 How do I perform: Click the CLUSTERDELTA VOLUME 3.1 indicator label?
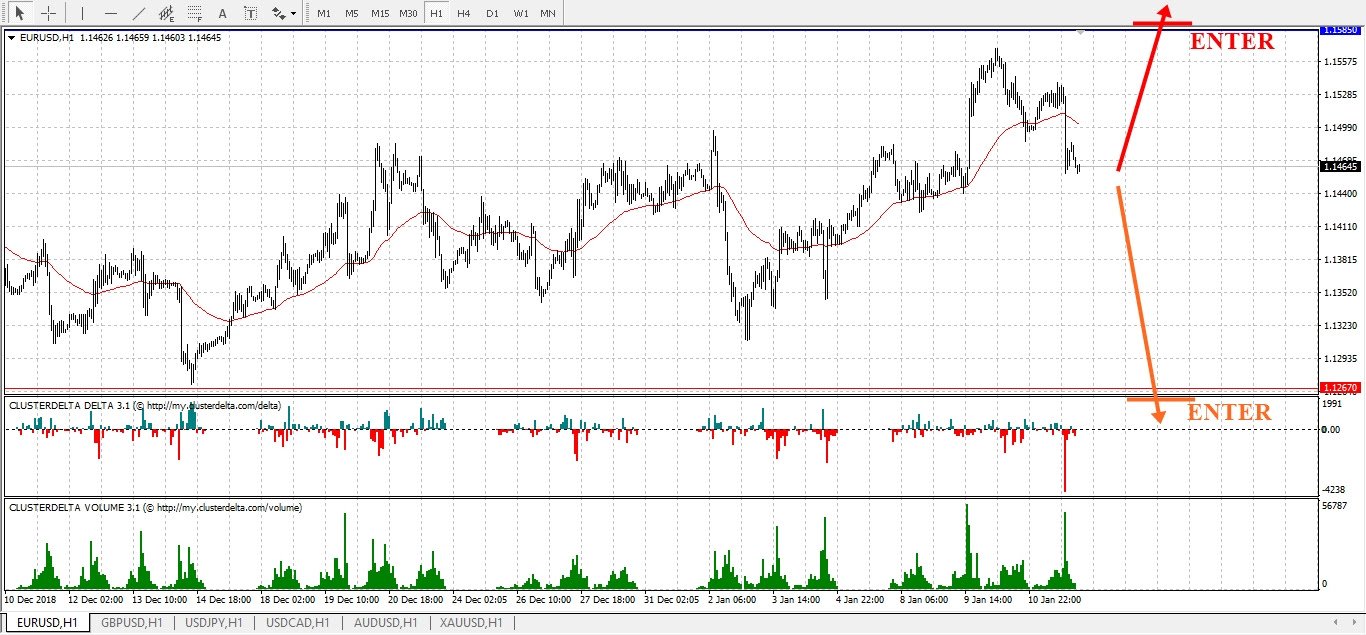(x=155, y=507)
